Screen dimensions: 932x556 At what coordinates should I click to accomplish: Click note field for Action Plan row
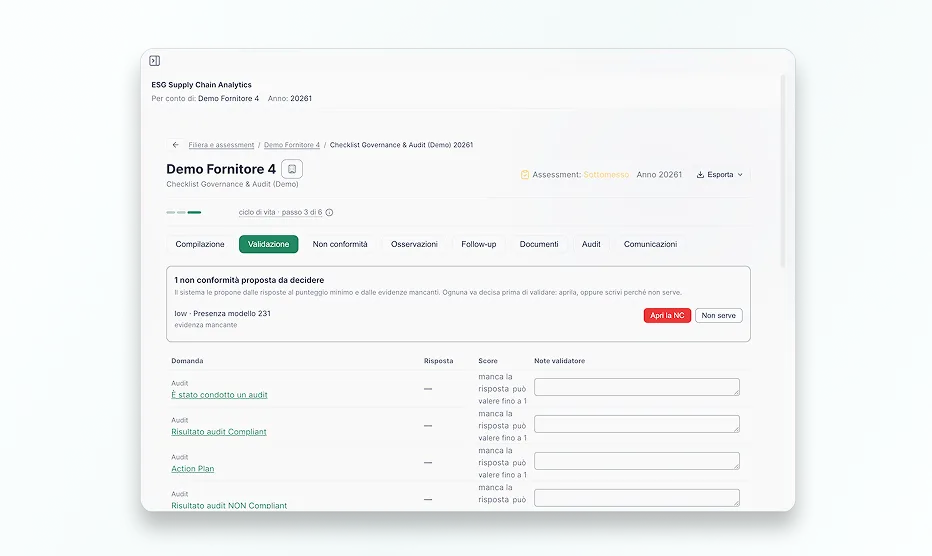637,461
